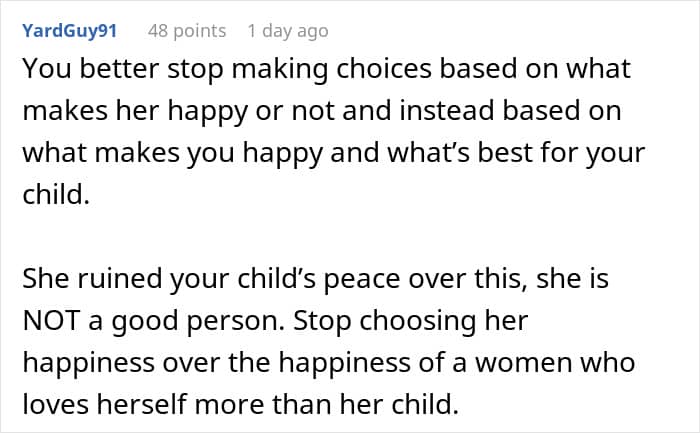Image resolution: width=700 pixels, height=433 pixels.
Task: Click the 48 points score
Action: [186, 31]
